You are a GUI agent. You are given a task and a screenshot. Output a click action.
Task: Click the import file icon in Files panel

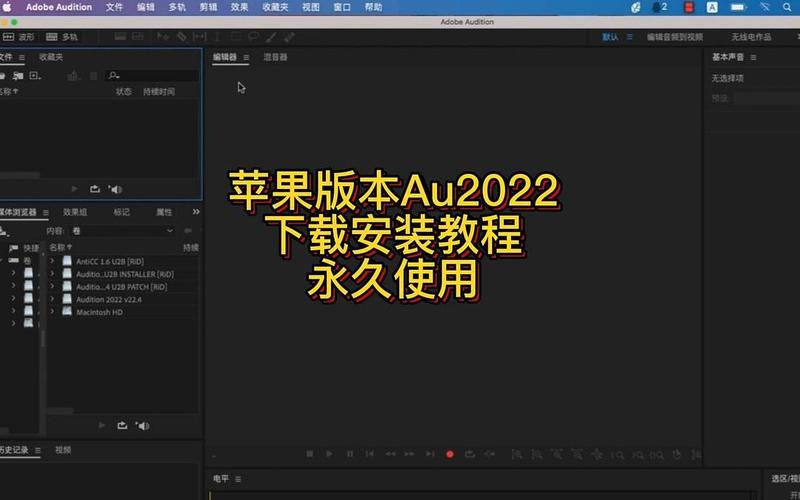18,76
